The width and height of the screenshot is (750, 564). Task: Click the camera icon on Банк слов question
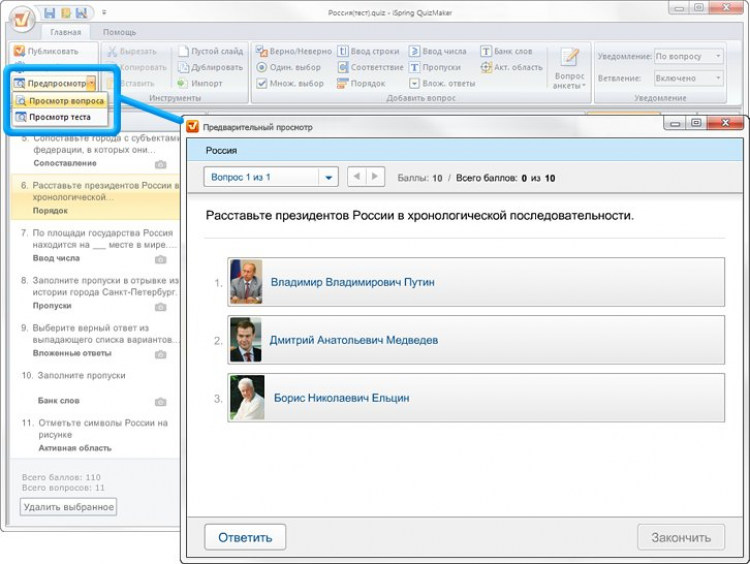point(161,402)
